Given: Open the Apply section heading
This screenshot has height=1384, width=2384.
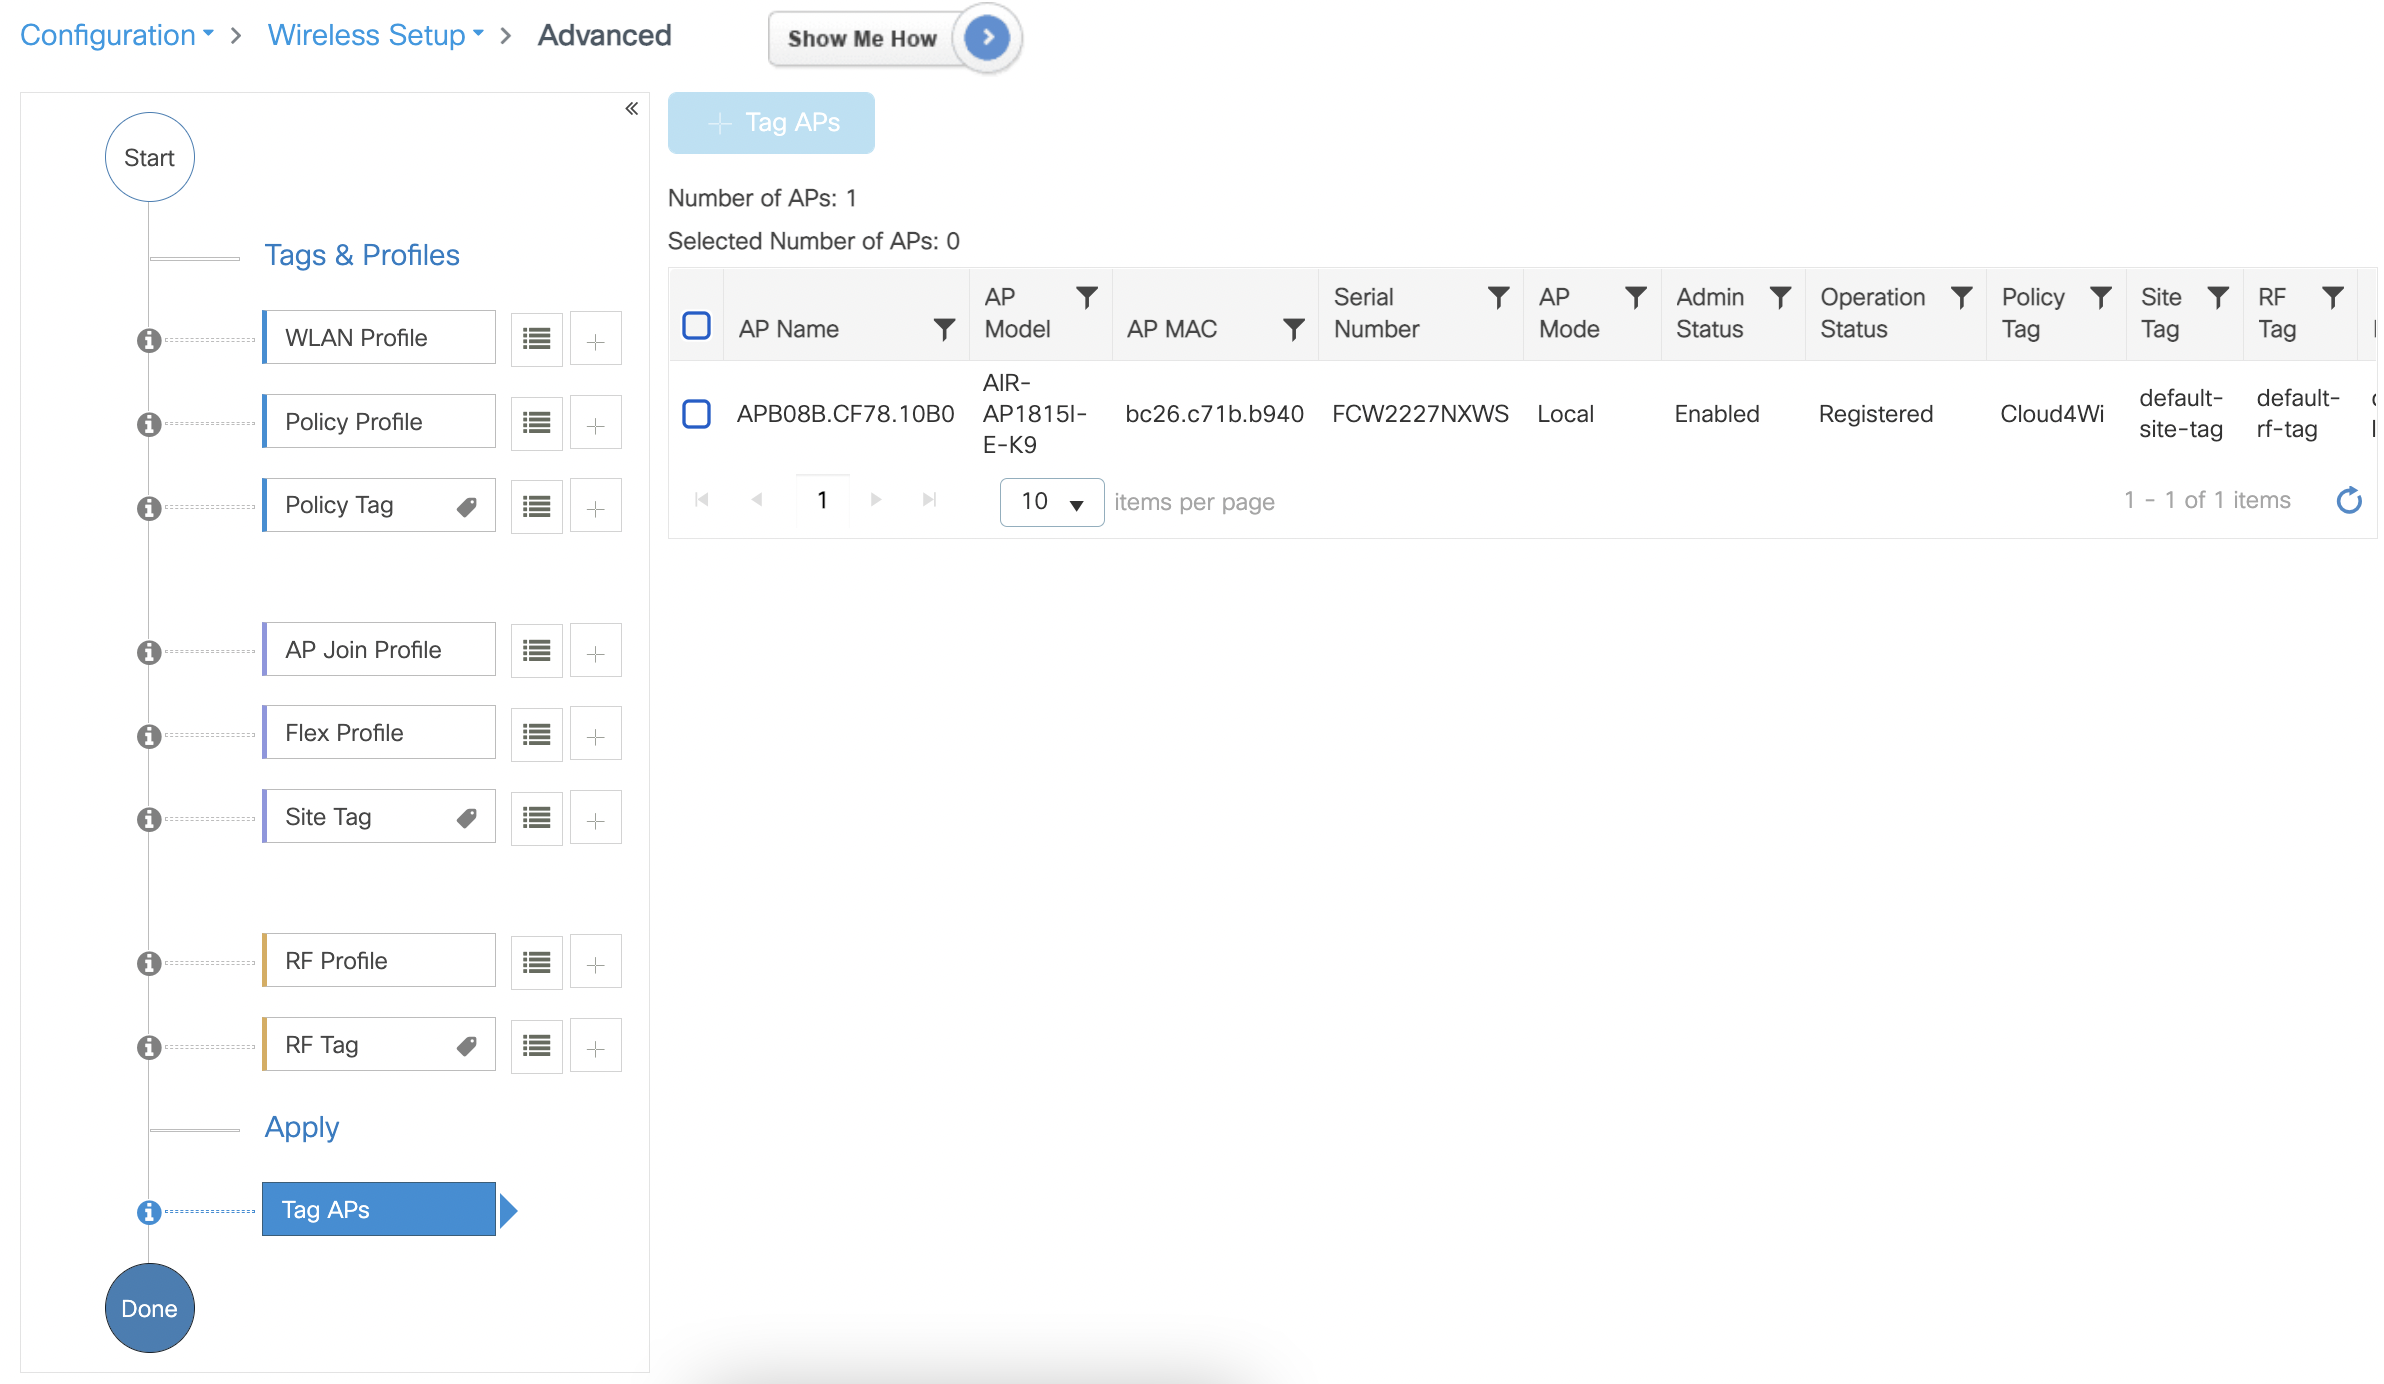Looking at the screenshot, I should click(302, 1127).
